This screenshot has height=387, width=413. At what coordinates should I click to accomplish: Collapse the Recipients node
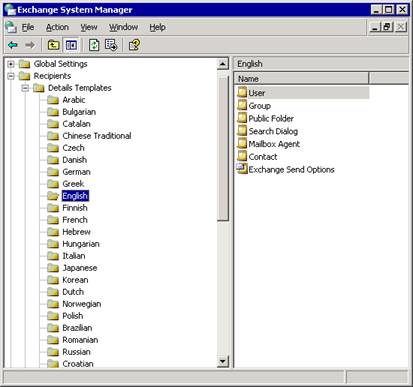point(11,76)
